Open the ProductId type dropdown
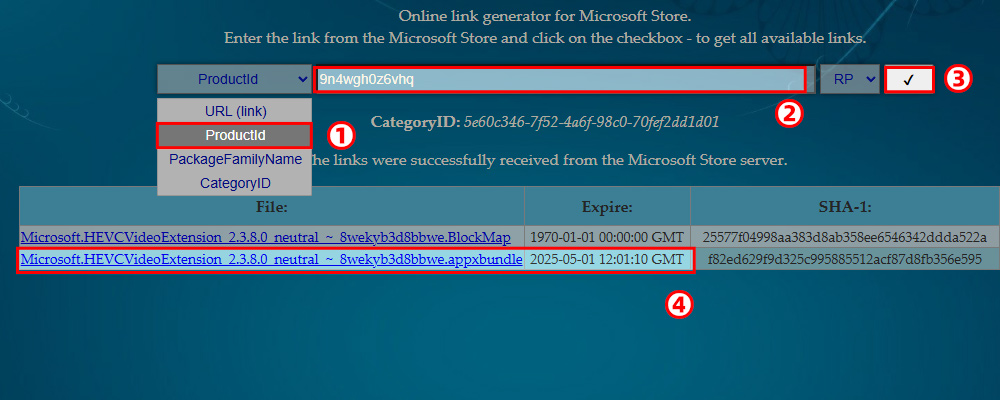Viewport: 1000px width, 400px height. [x=234, y=79]
